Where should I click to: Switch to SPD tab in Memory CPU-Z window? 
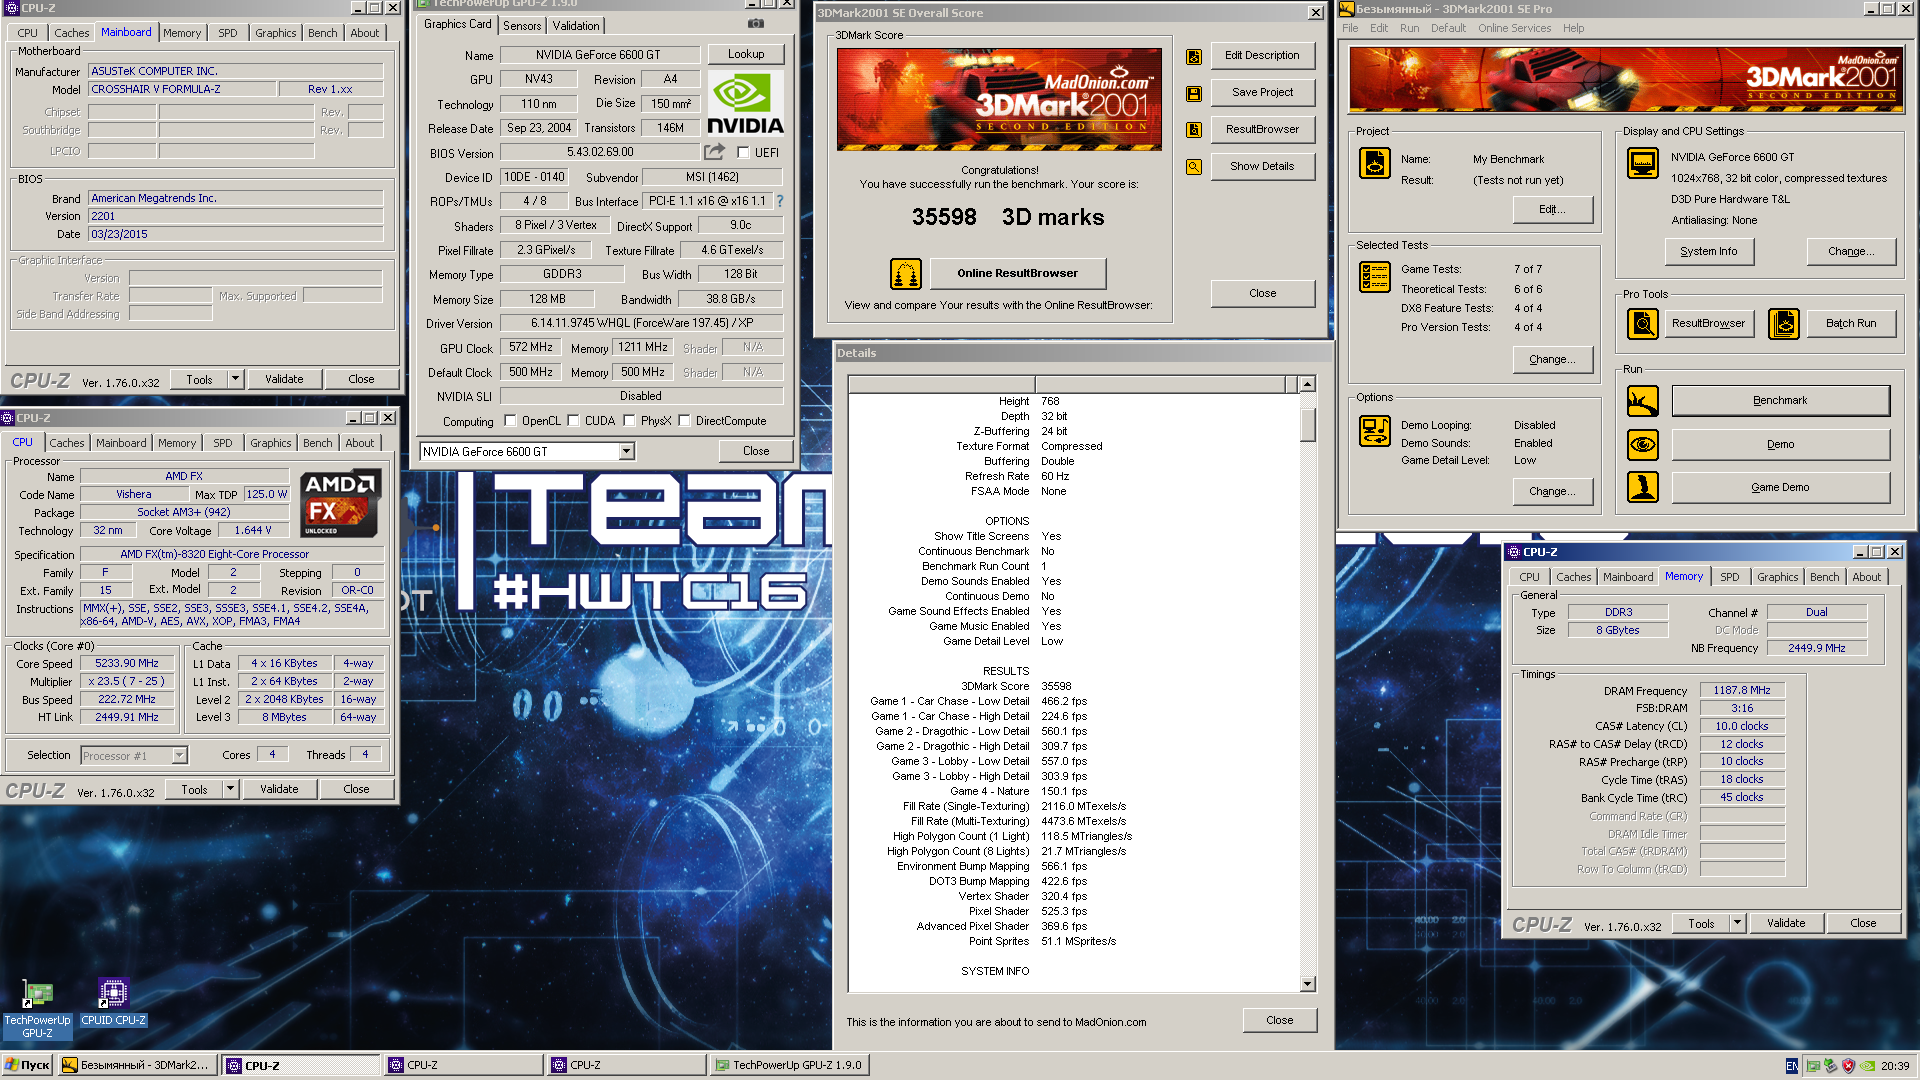coord(1729,577)
